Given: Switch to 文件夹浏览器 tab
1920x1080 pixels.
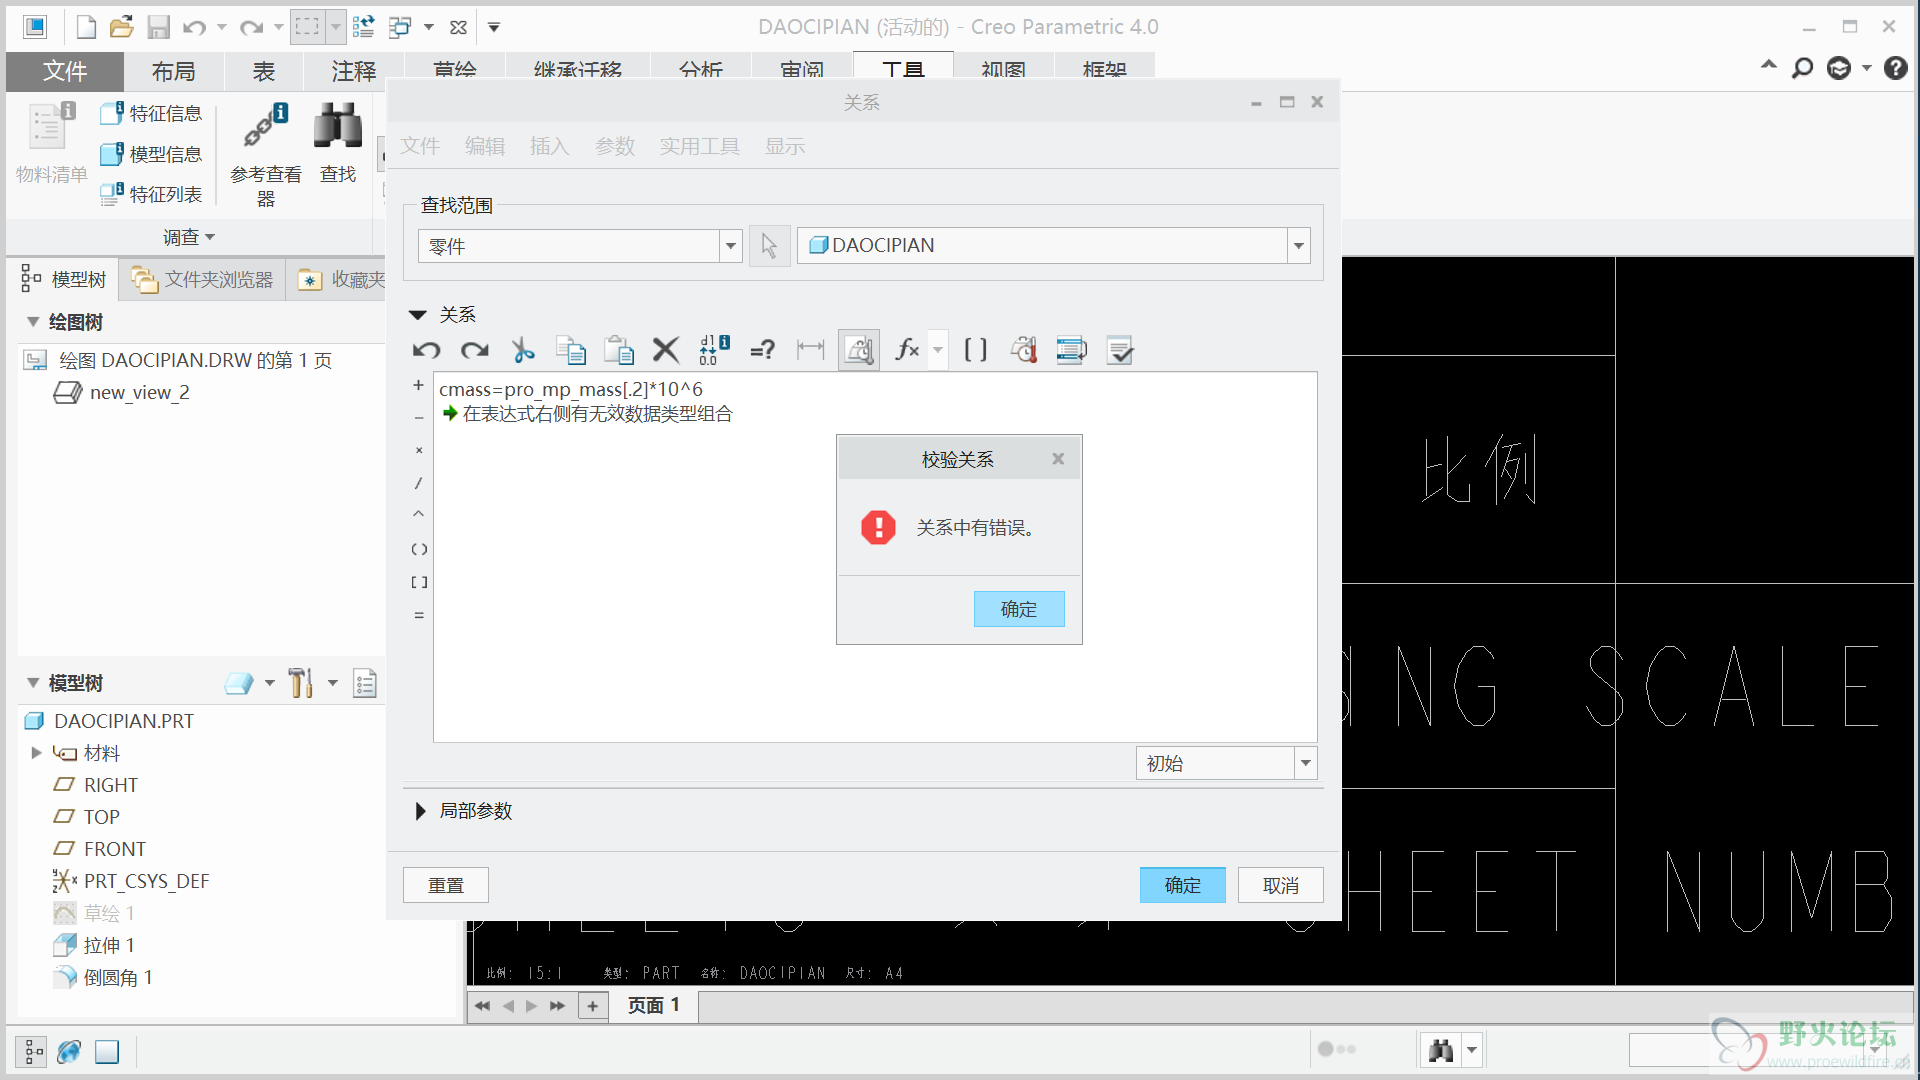Looking at the screenshot, I should click(x=203, y=280).
